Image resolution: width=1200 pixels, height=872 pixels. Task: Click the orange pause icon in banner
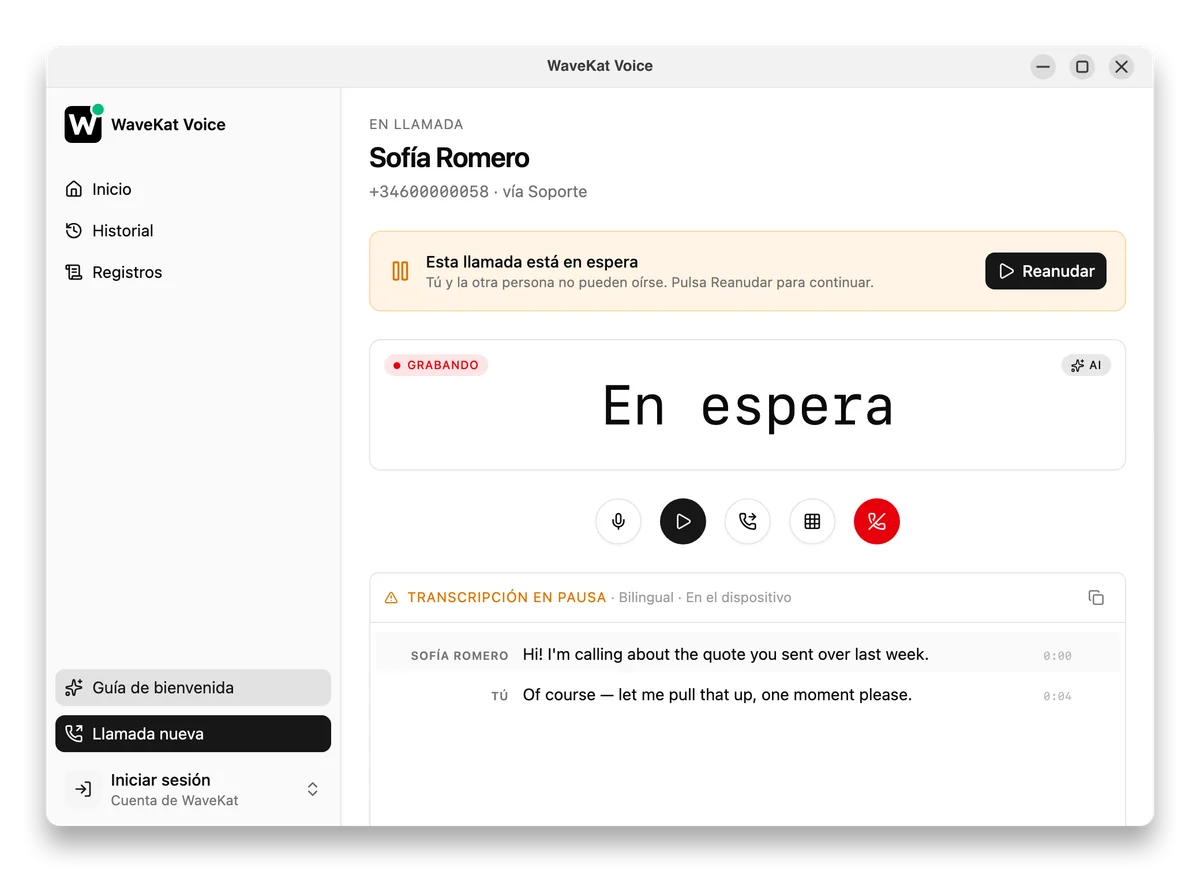(400, 271)
